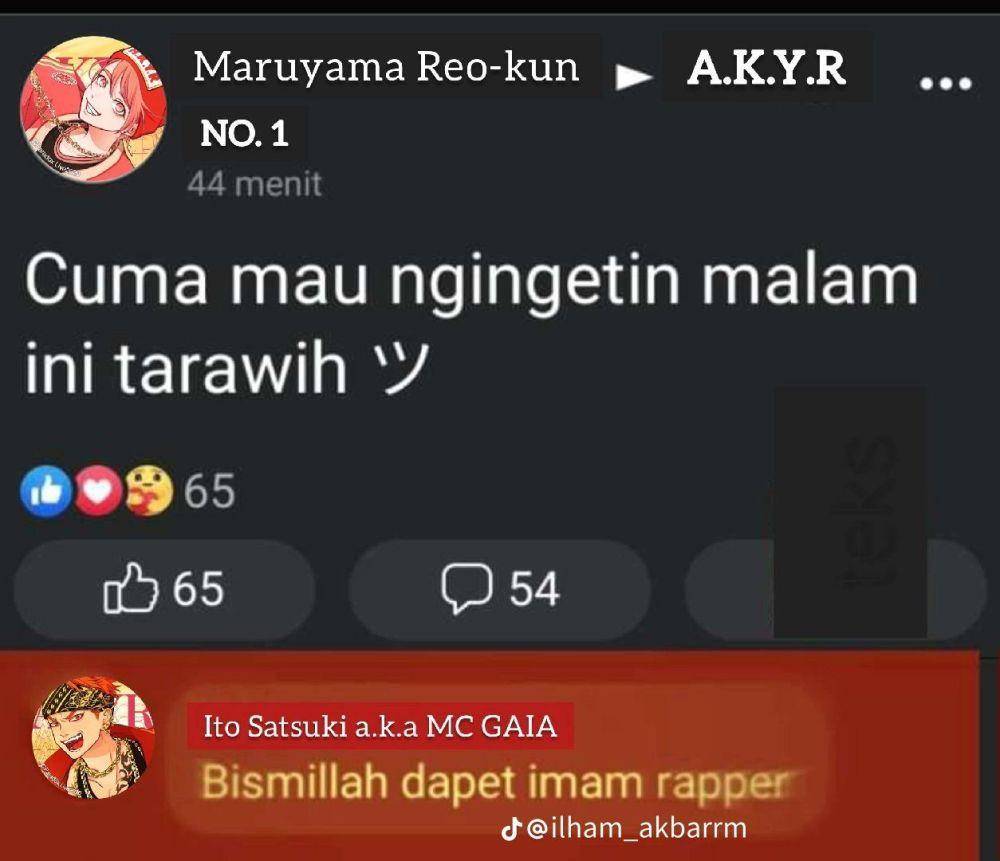The height and width of the screenshot is (861, 1000).
Task: Click the @ilham_akbarrm watermark handle
Action: tap(636, 828)
